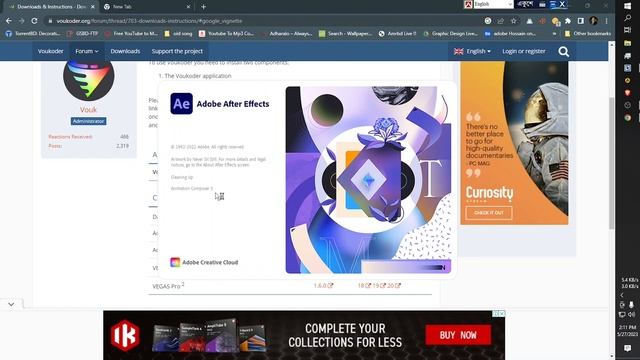
Task: Click the clock and date in the taskbar
Action: [628, 331]
